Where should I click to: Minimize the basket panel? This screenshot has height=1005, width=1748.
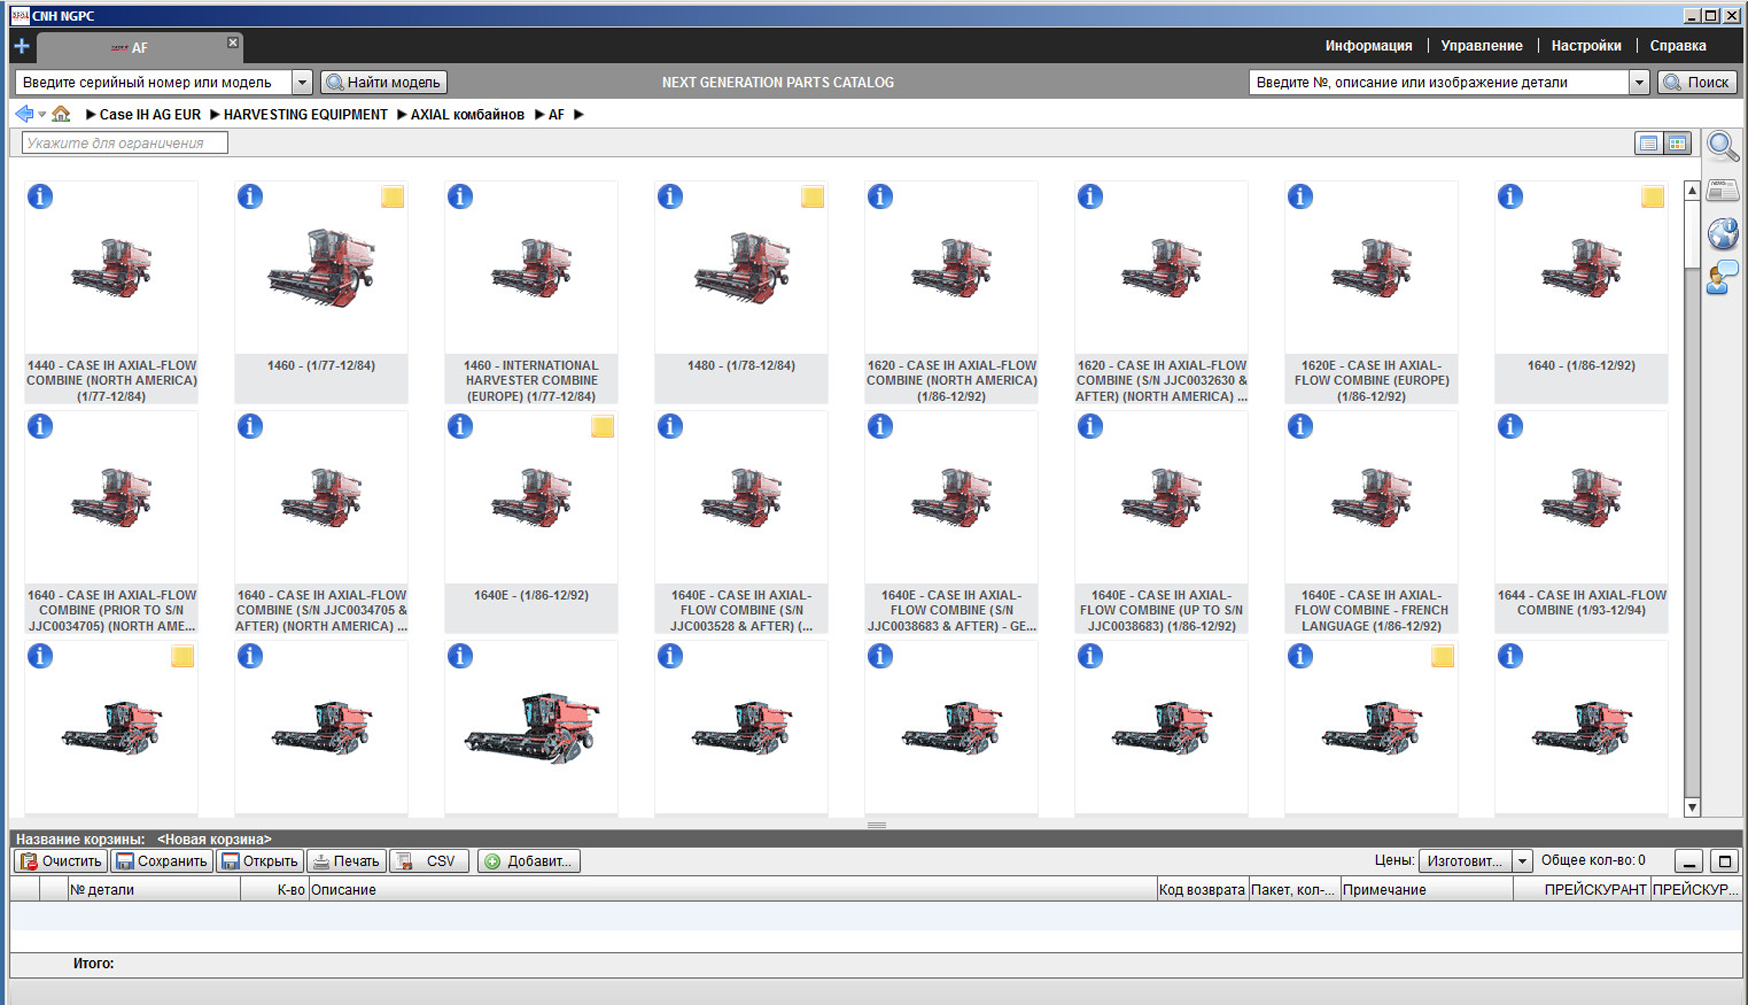tap(1689, 861)
